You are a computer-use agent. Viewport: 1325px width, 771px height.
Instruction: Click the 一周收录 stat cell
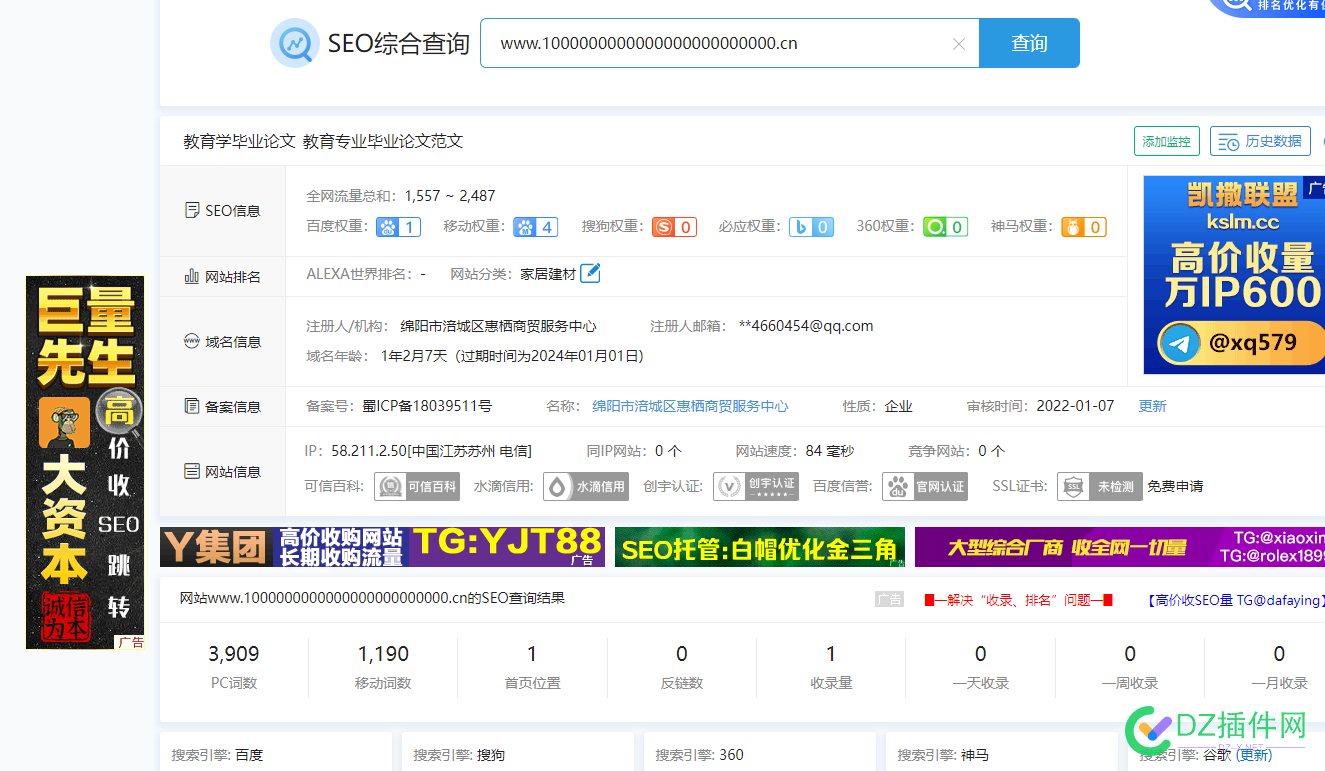[1130, 667]
